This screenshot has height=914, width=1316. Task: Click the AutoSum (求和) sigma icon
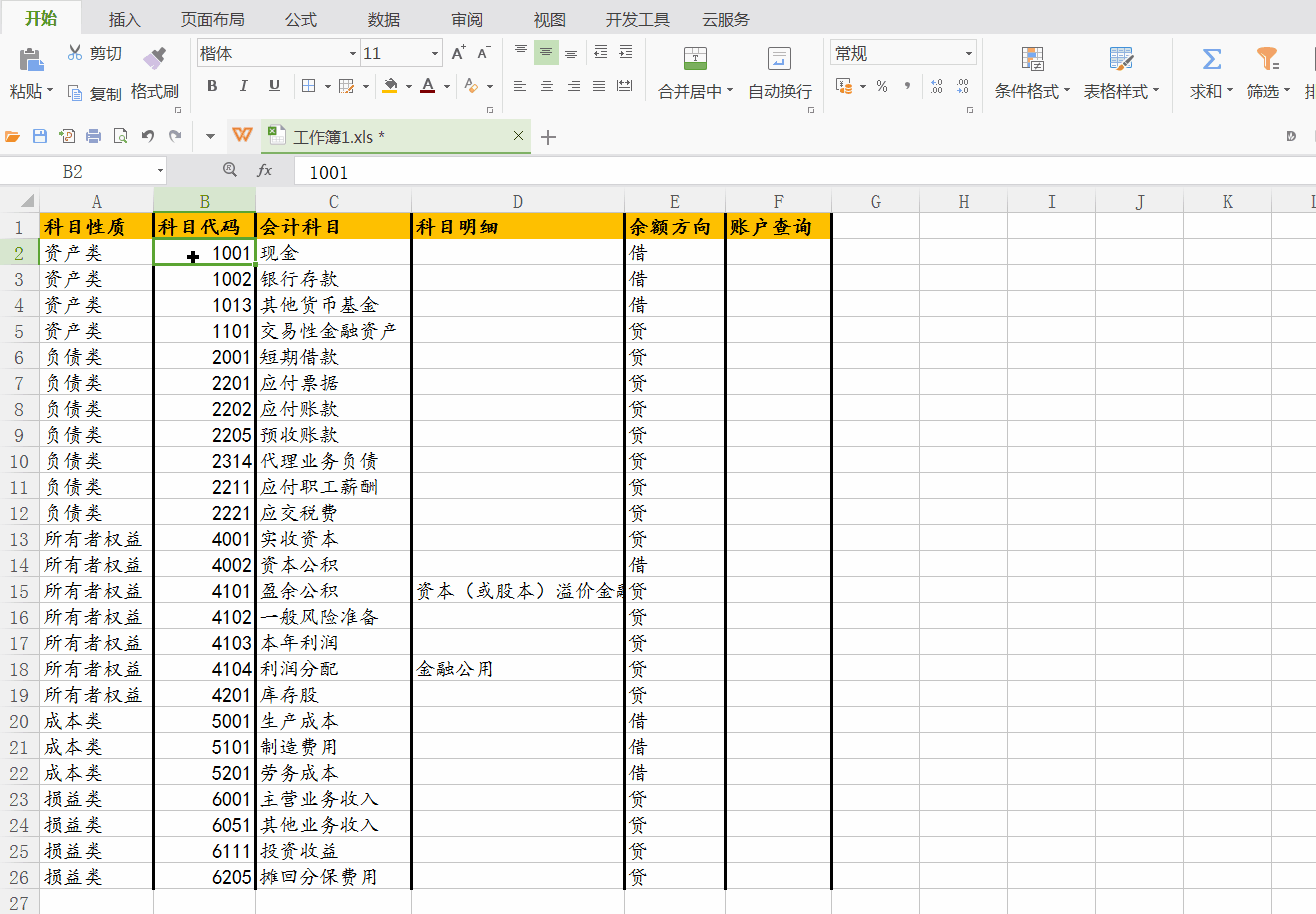(1211, 59)
